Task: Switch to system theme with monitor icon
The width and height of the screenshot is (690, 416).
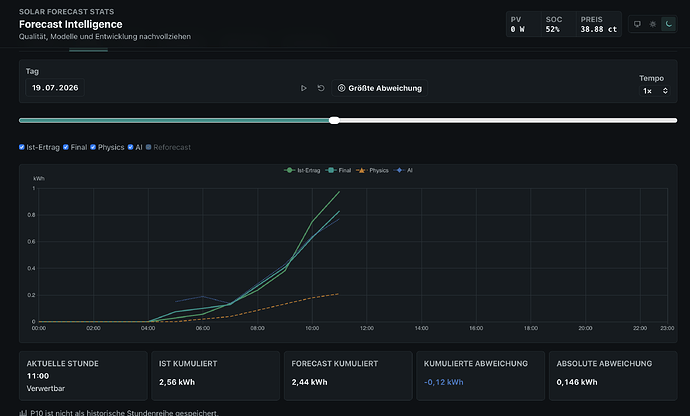Action: coord(637,24)
